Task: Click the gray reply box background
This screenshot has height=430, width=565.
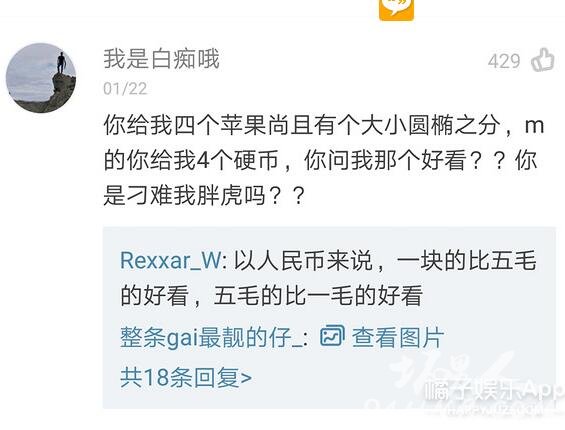Action: point(329,318)
